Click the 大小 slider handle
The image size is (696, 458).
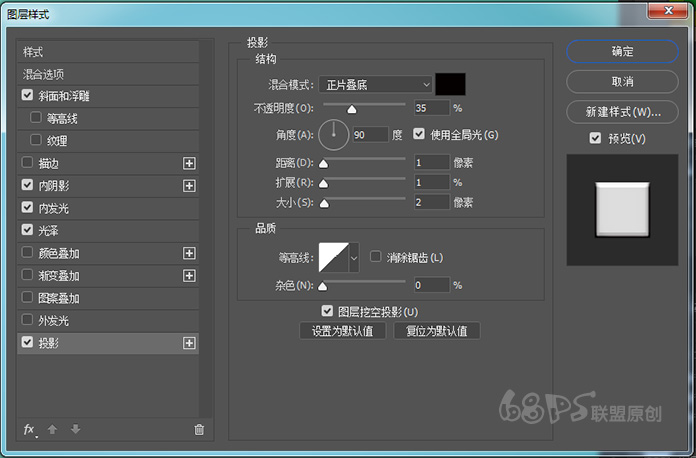[324, 204]
